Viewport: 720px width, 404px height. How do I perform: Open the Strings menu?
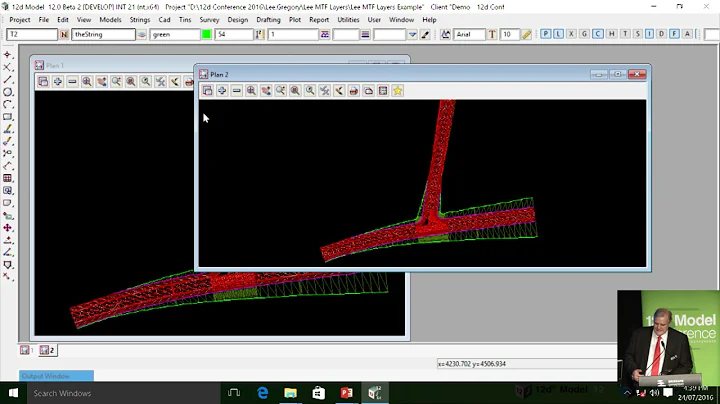pyautogui.click(x=140, y=20)
